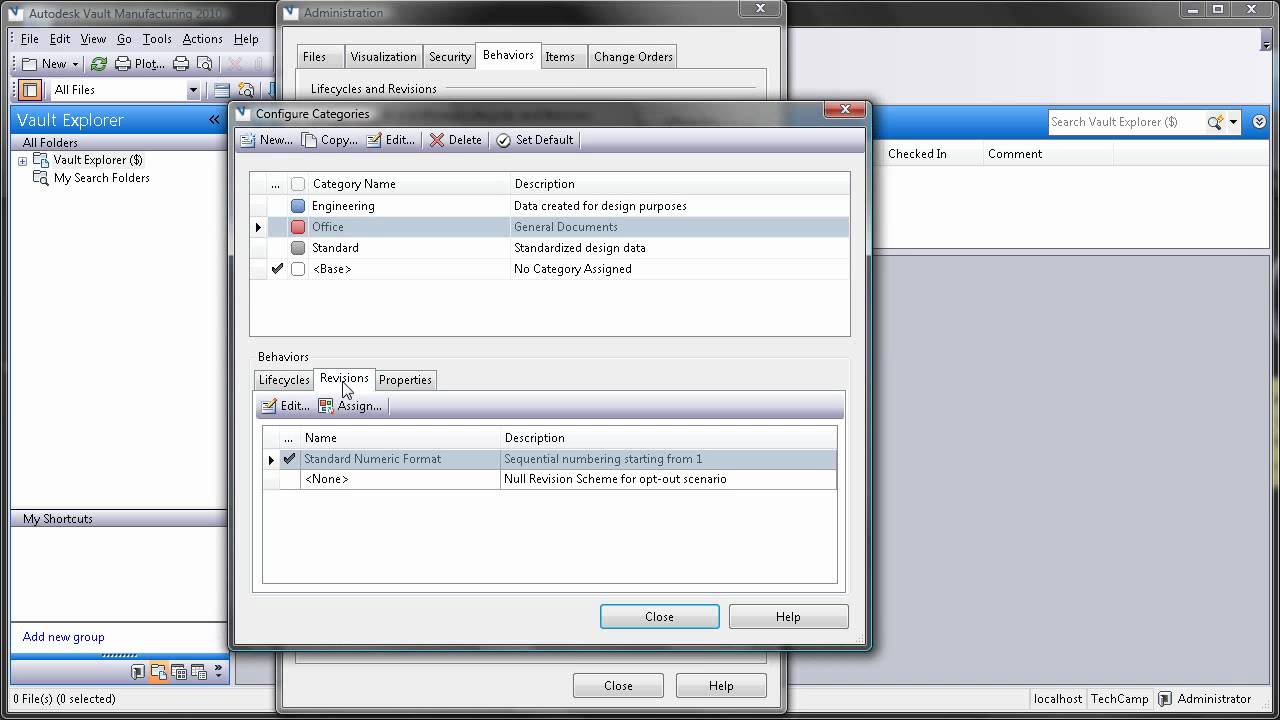Switch to Lifecycles behaviors tab
Image resolution: width=1280 pixels, height=720 pixels.
[284, 380]
